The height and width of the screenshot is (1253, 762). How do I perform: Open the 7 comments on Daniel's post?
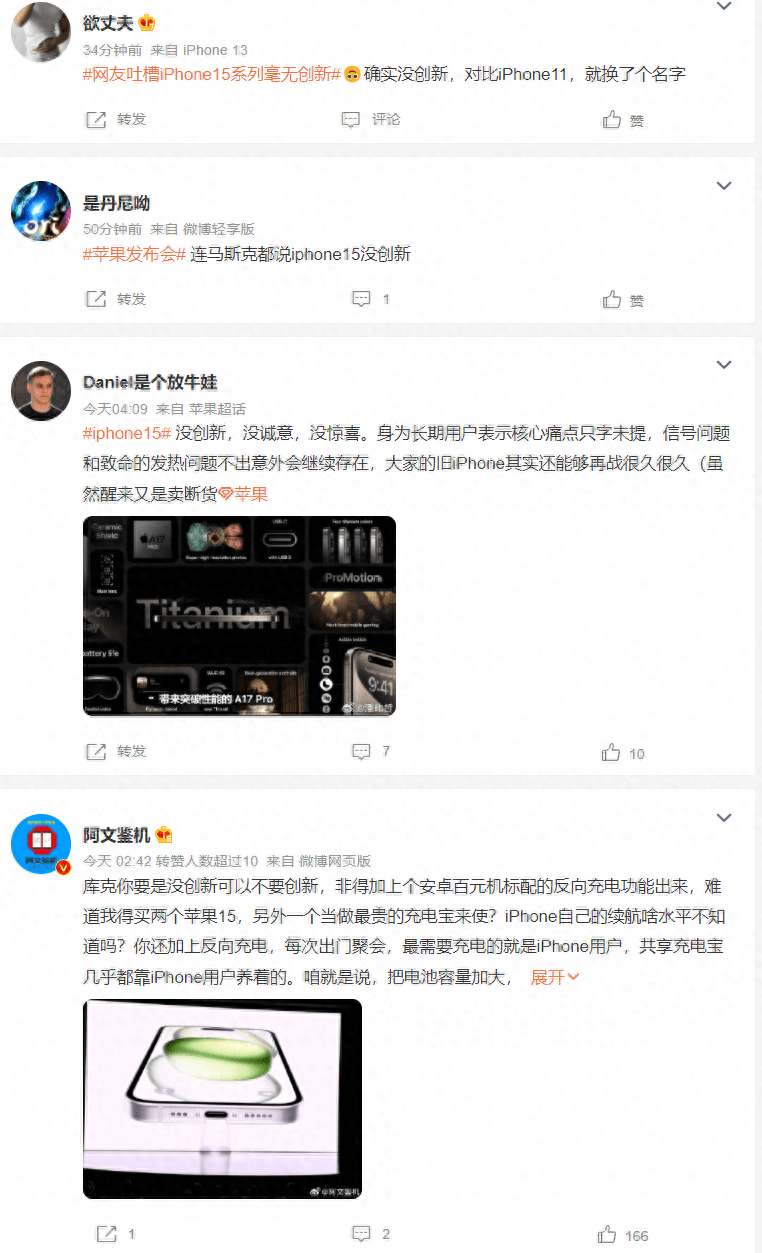[371, 752]
